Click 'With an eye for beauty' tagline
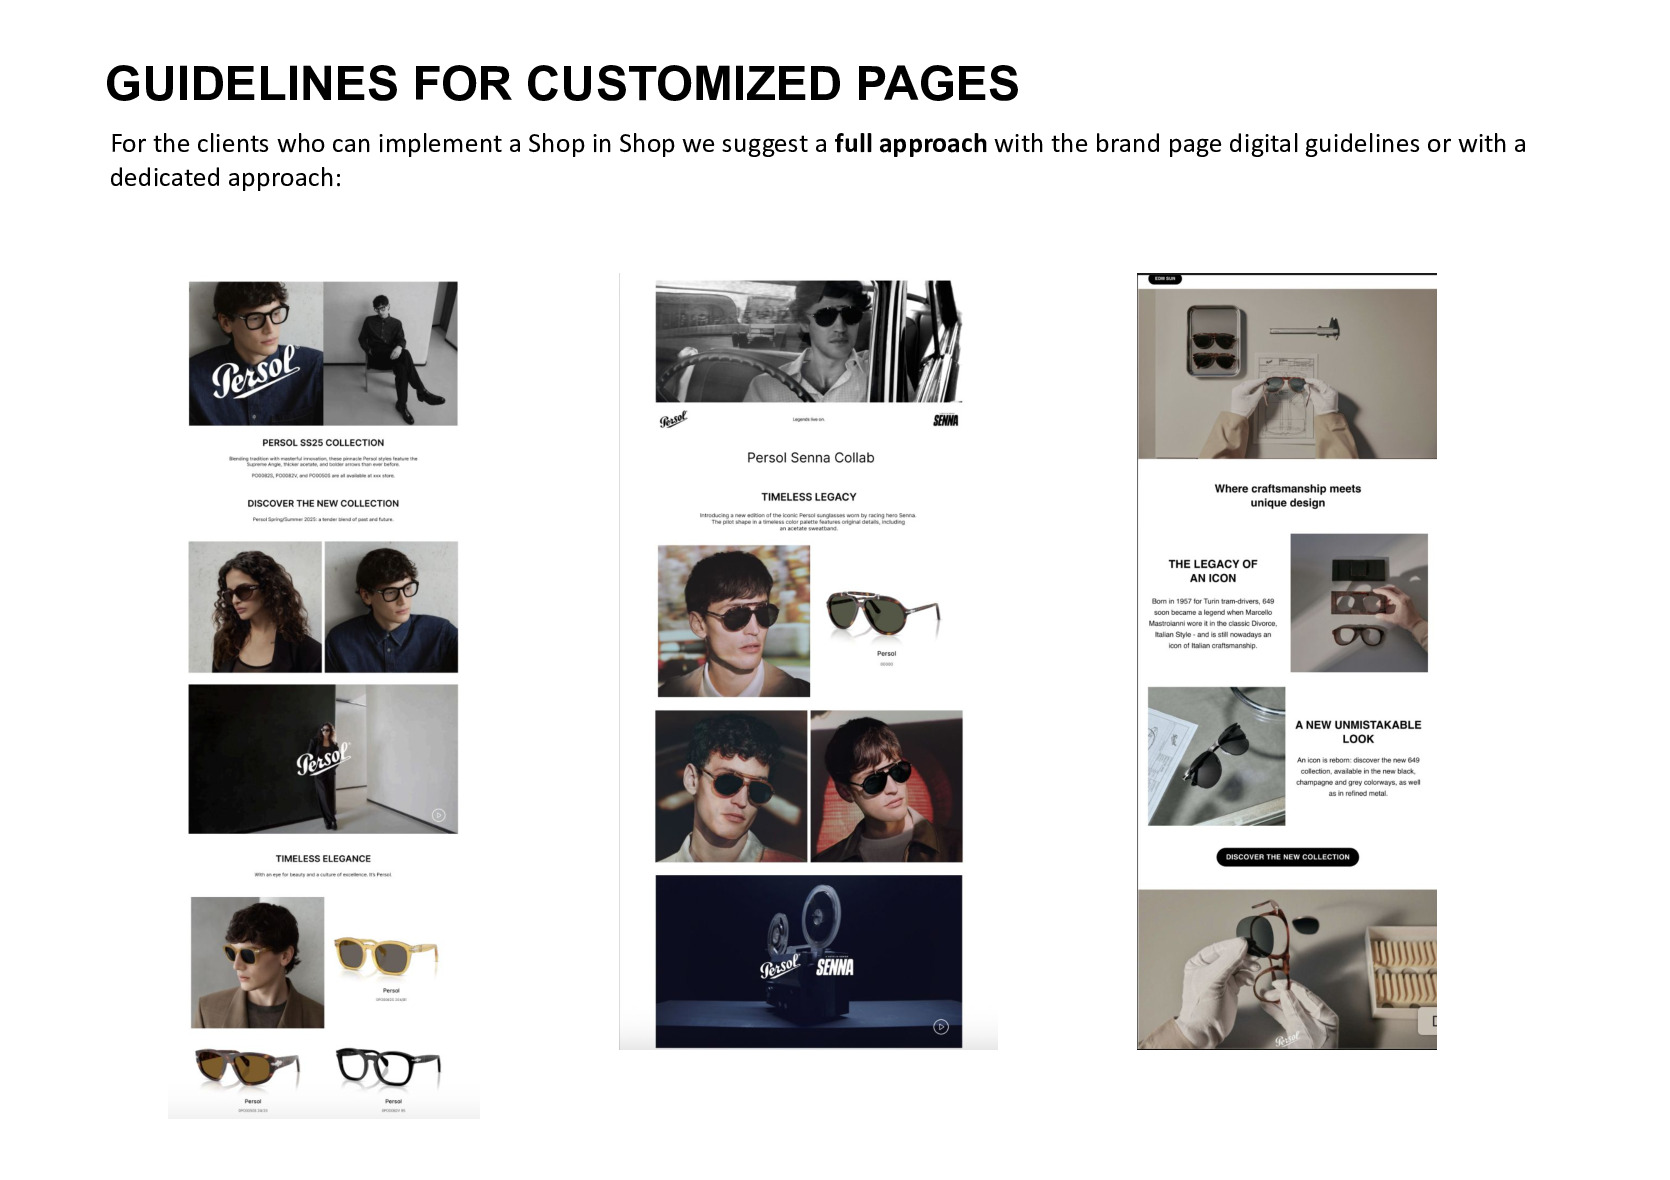Viewport: 1670px width, 1180px height. point(323,875)
